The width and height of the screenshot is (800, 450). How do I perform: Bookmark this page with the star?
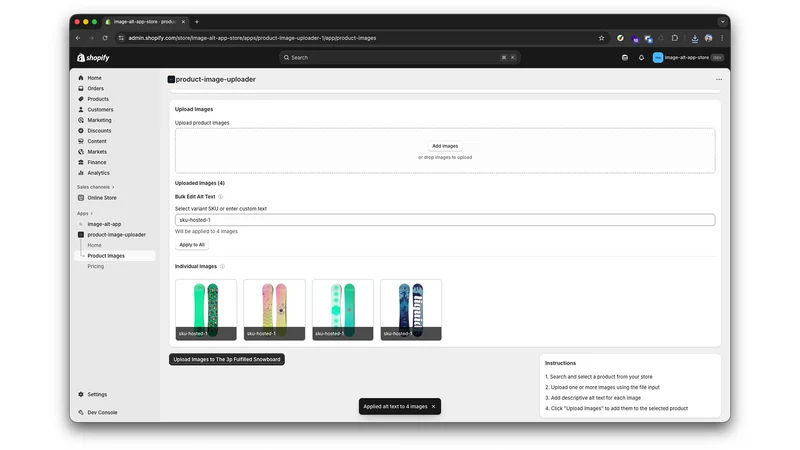(602, 38)
